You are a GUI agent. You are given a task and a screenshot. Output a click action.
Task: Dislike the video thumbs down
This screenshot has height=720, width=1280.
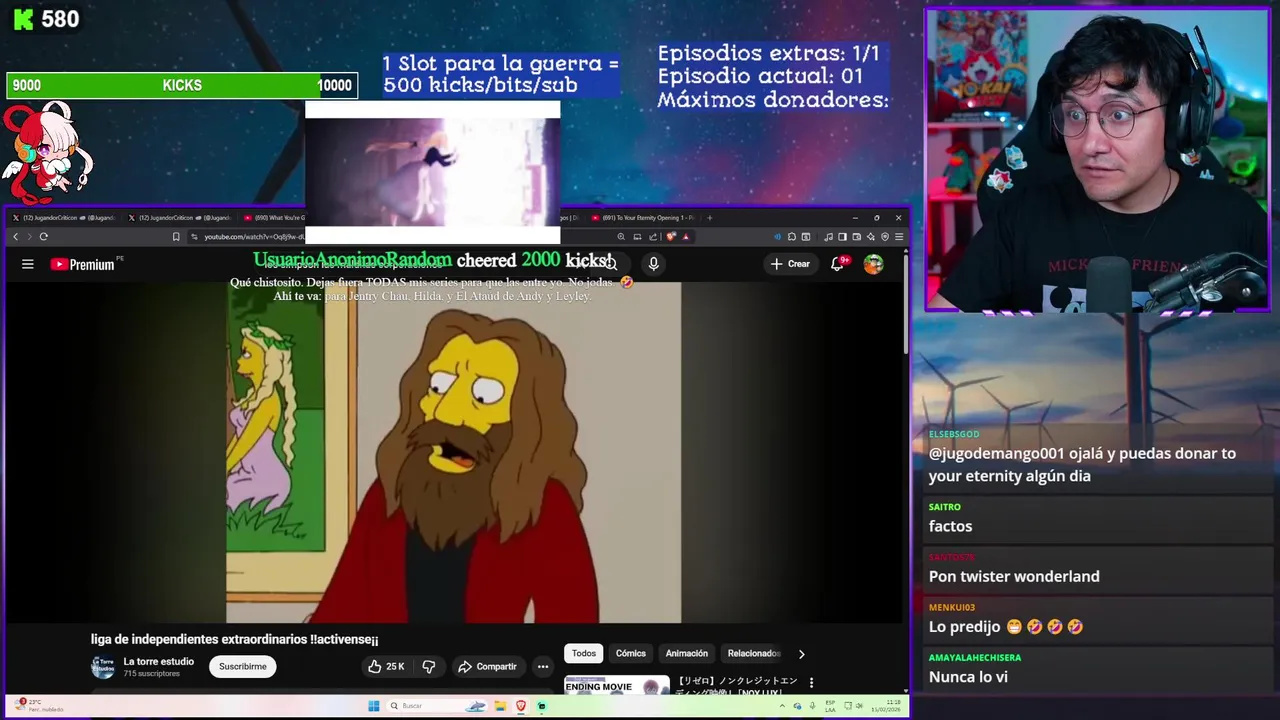429,667
